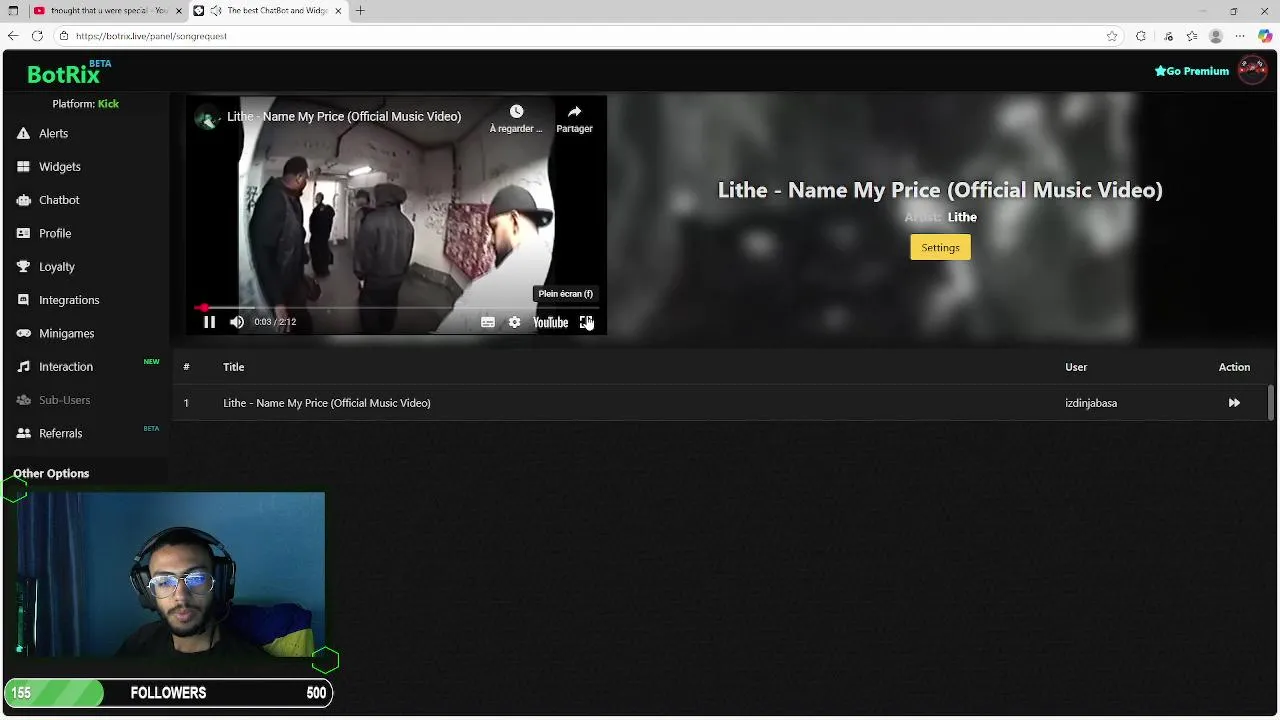Open the Referrals section
Screen dimensions: 1280x720
click(x=60, y=433)
